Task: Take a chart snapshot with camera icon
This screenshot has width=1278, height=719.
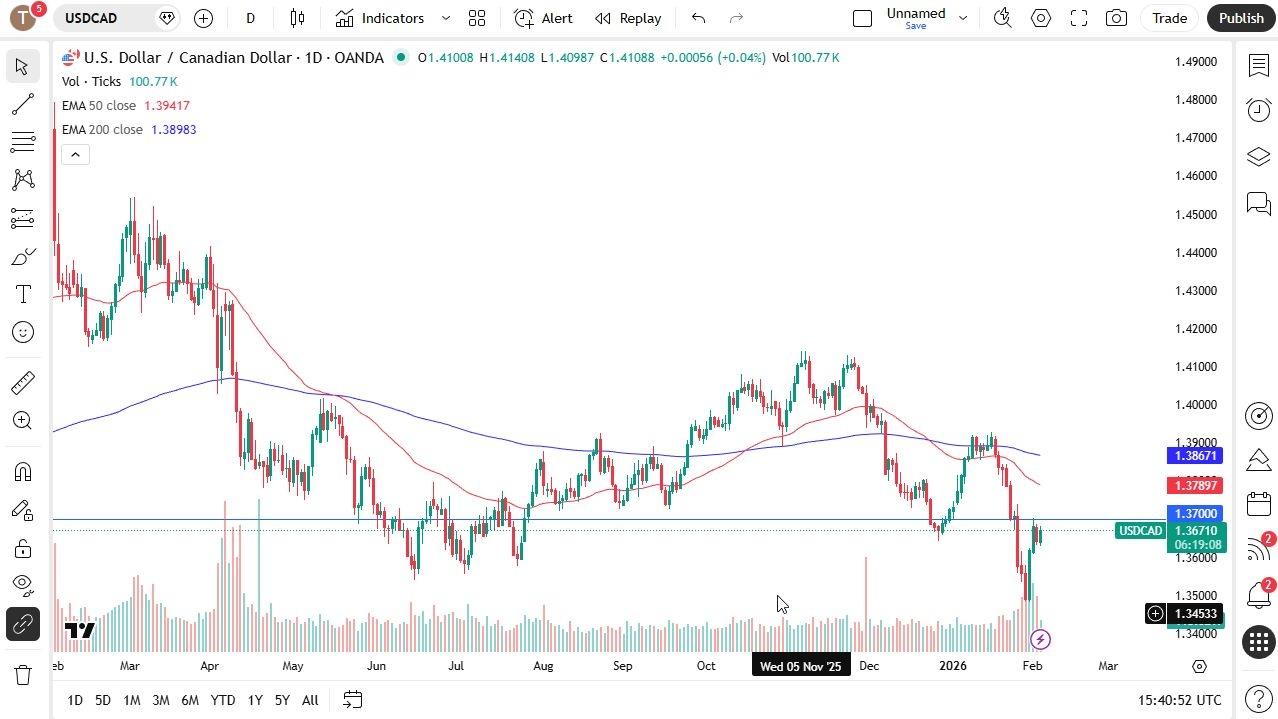Action: pos(1116,18)
